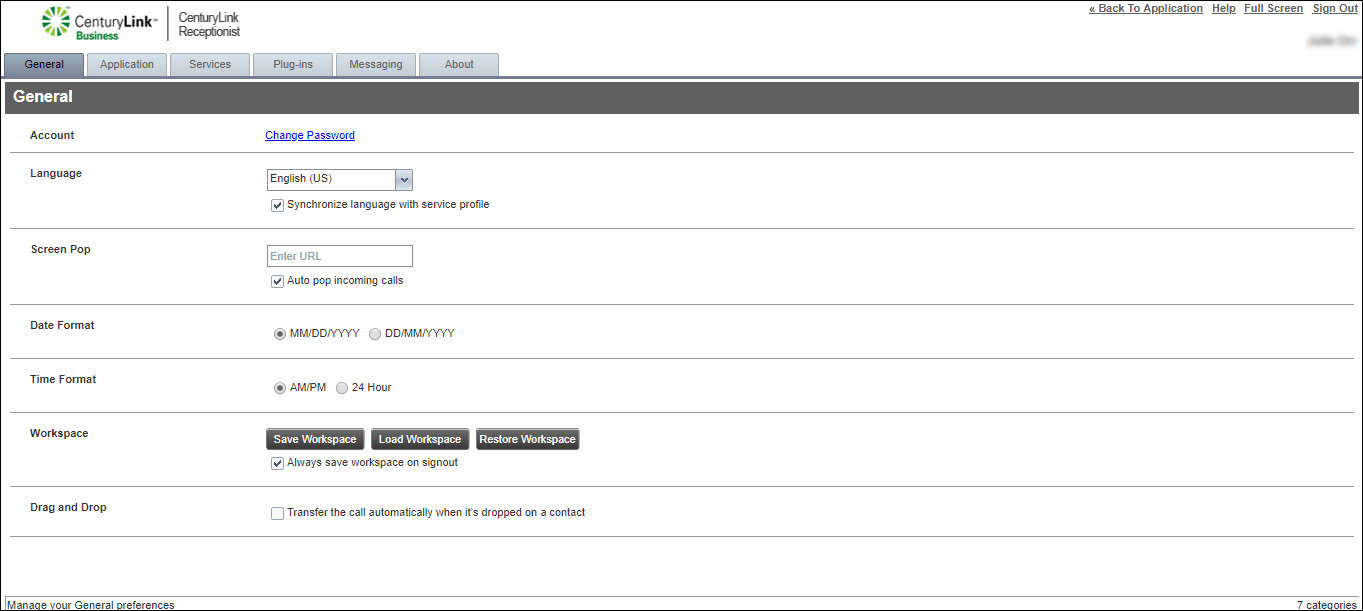
Task: Click the Sign Out link
Action: 1335,9
